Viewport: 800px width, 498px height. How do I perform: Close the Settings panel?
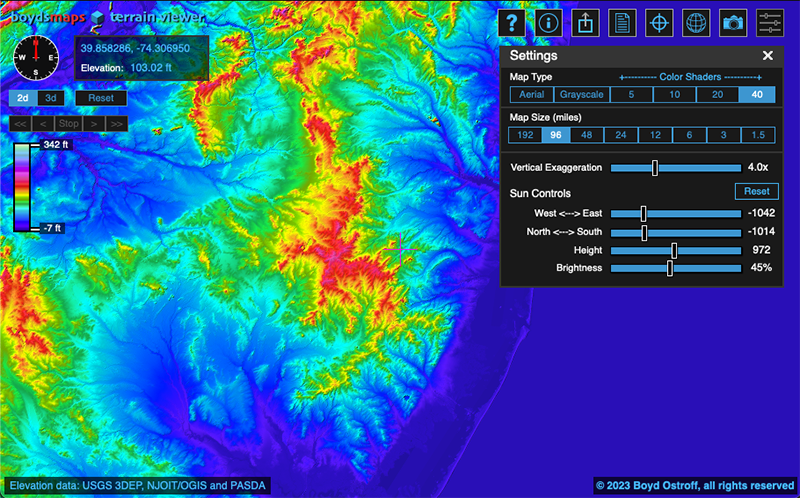point(768,56)
